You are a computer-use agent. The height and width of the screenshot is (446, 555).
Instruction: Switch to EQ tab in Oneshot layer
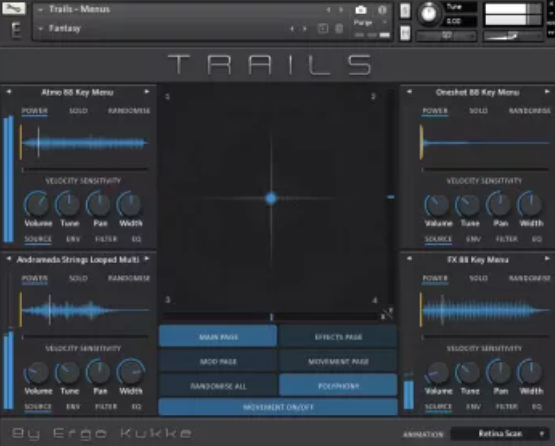[537, 239]
